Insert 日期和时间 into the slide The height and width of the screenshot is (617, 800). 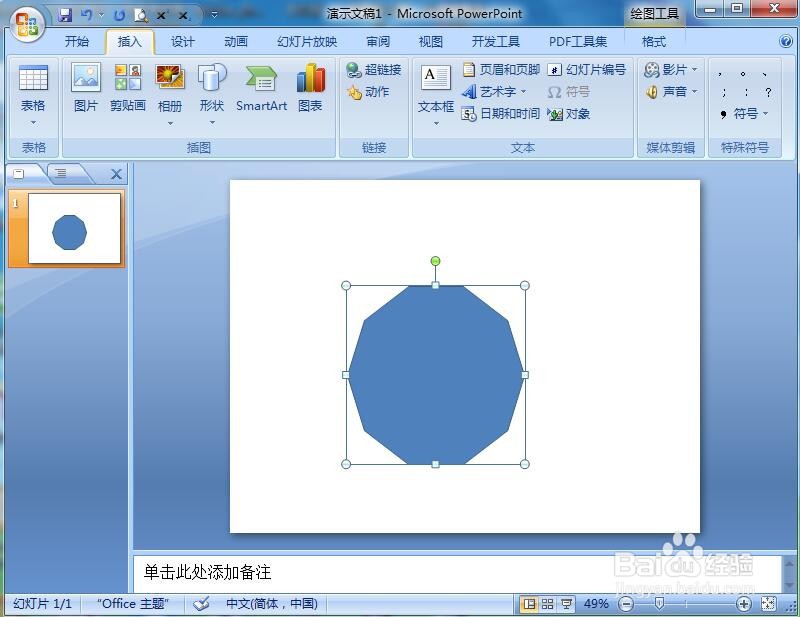point(500,114)
